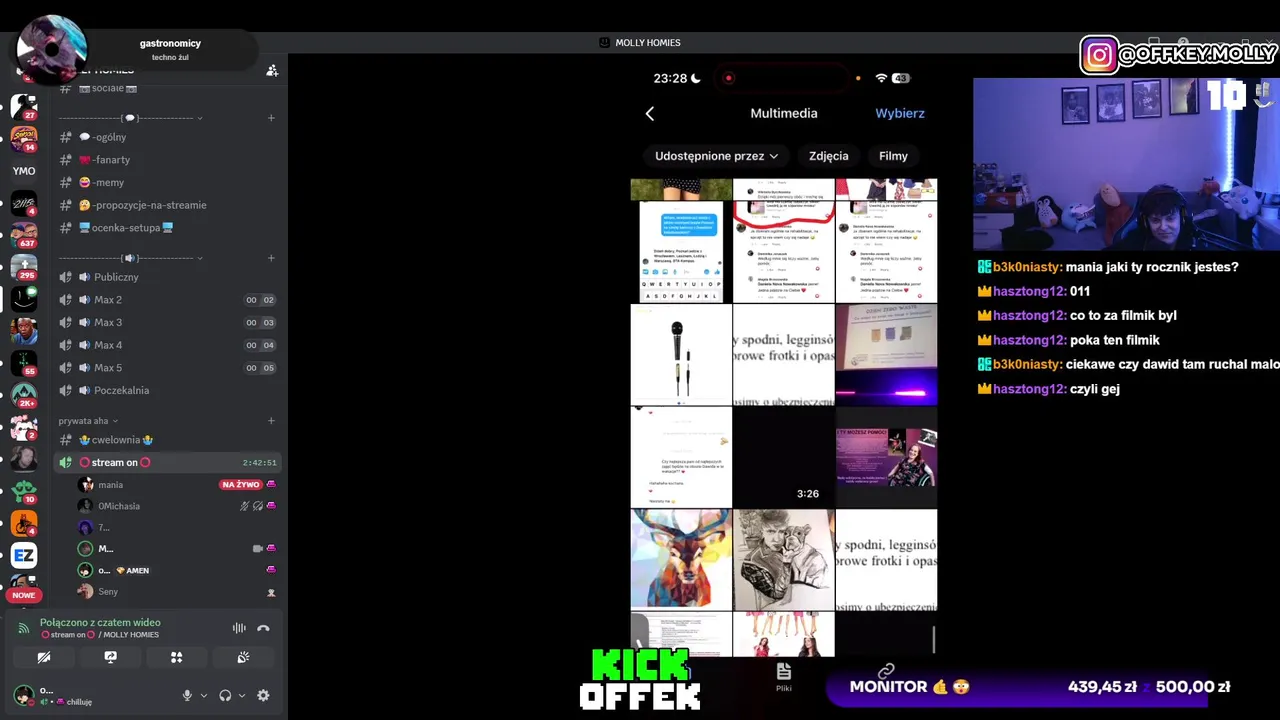Start screen share from voice panel
Screen dimensions: 1280x720
pos(110,657)
